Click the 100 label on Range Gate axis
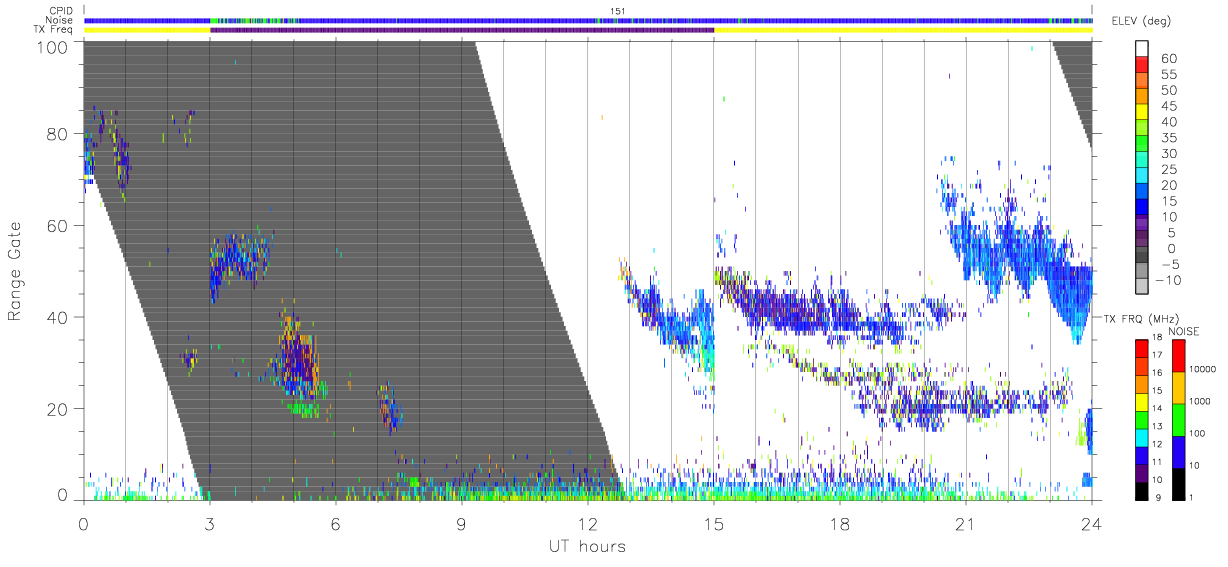The height and width of the screenshot is (567, 1228). point(53,46)
